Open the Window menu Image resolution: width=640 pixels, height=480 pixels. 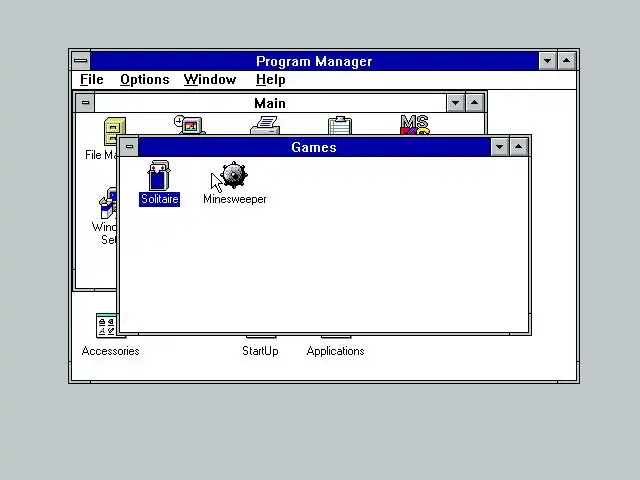tap(210, 80)
